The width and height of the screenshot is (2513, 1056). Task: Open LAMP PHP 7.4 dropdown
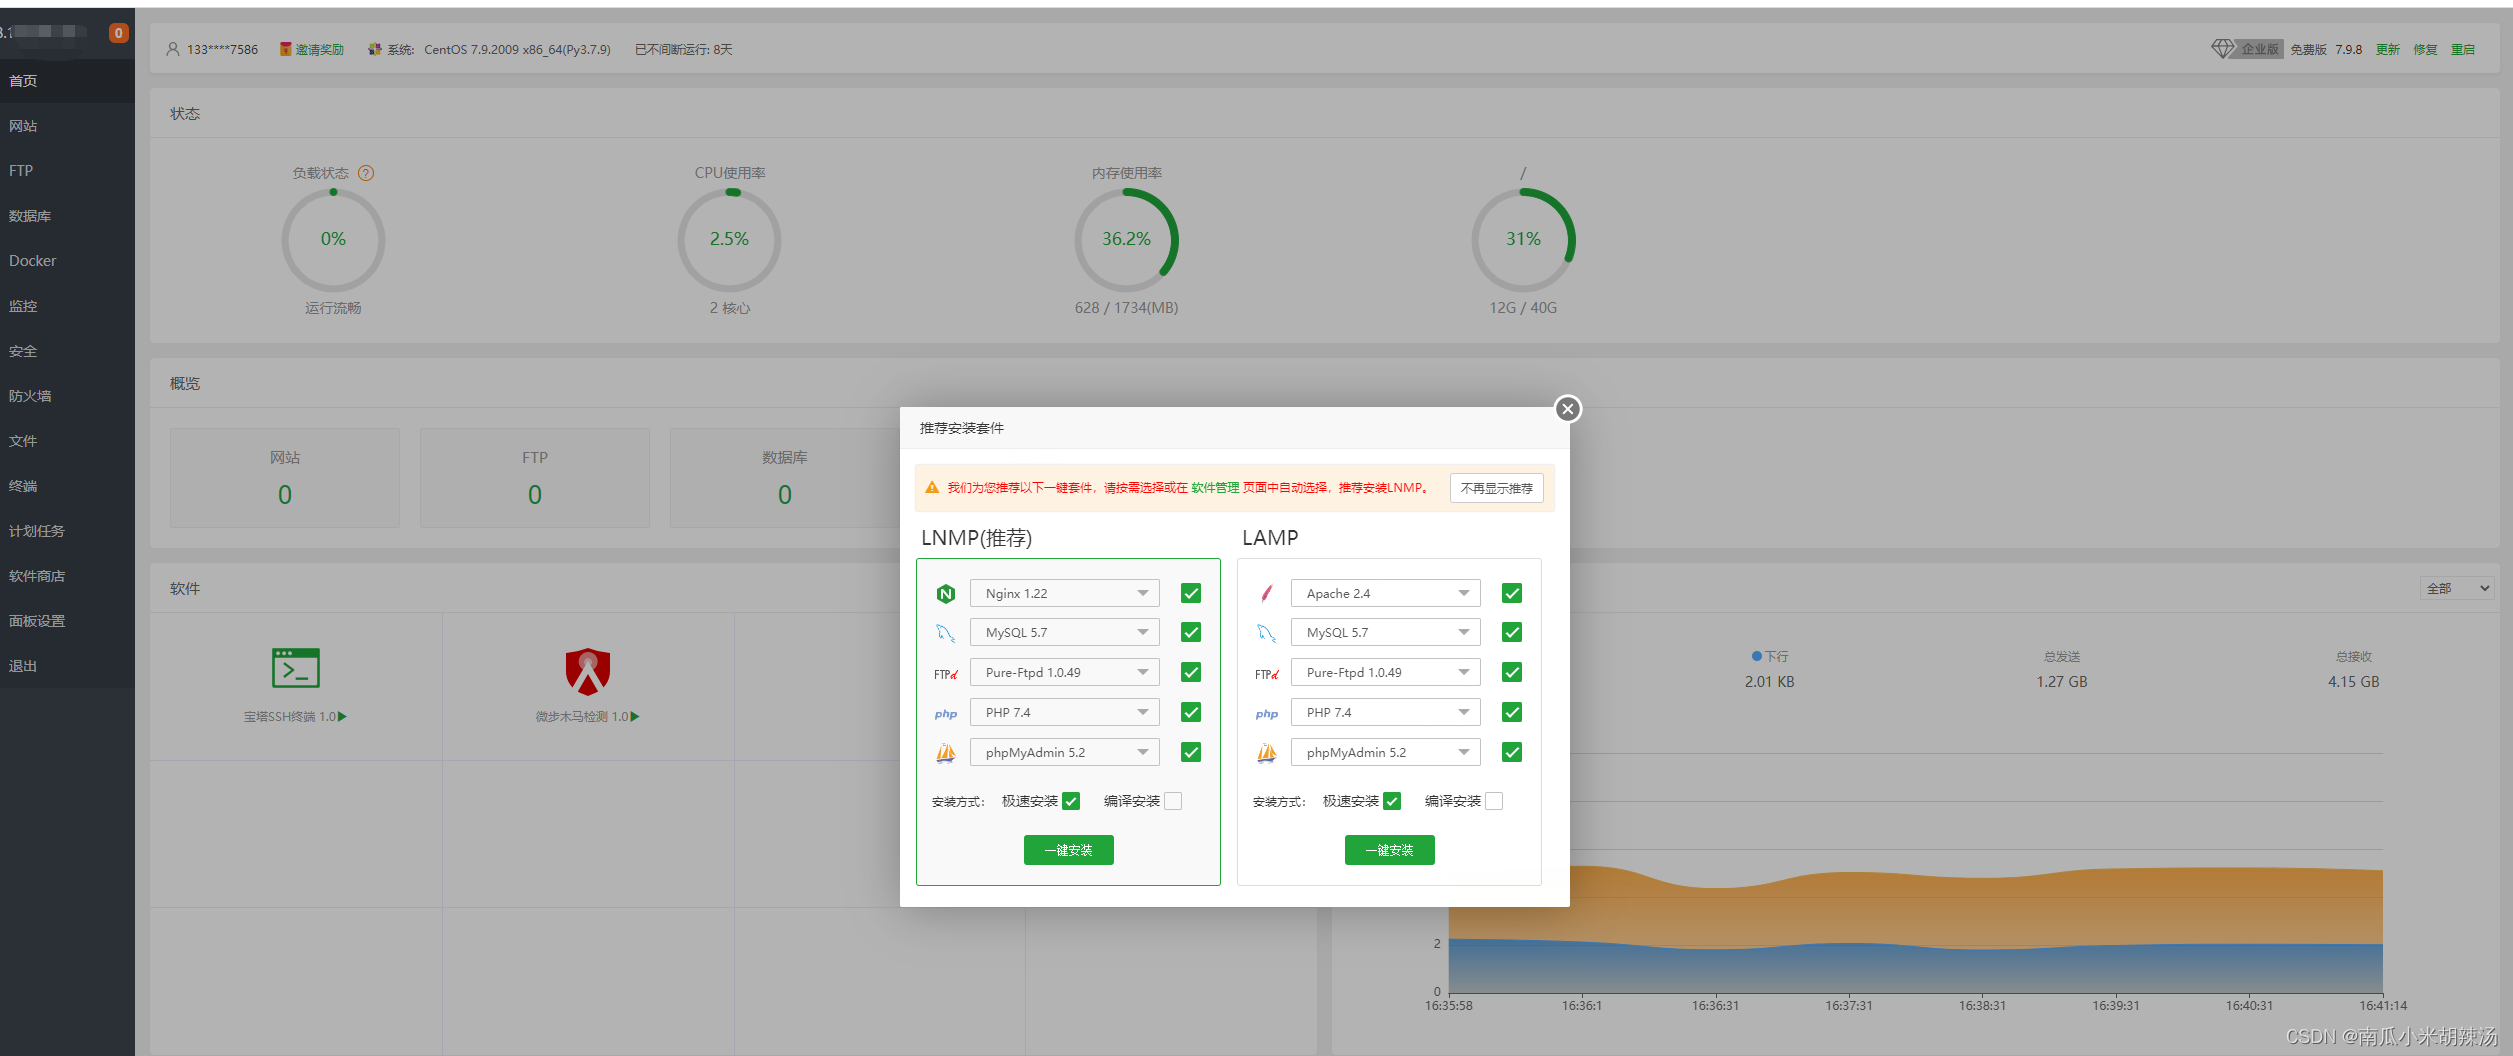click(x=1386, y=713)
